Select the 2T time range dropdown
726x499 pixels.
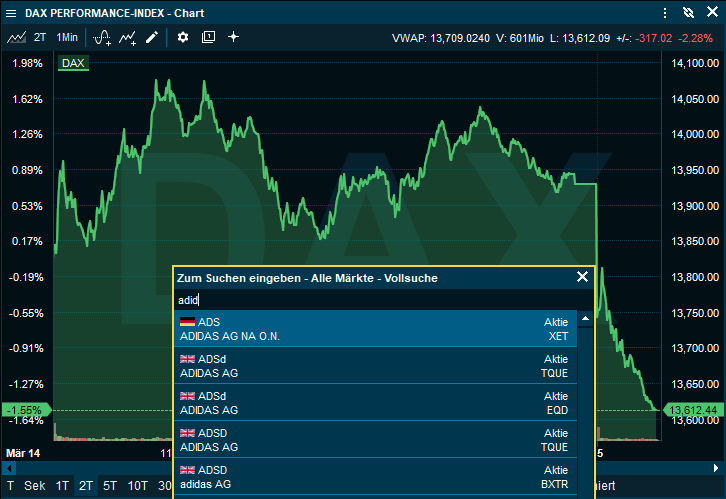pyautogui.click(x=40, y=37)
